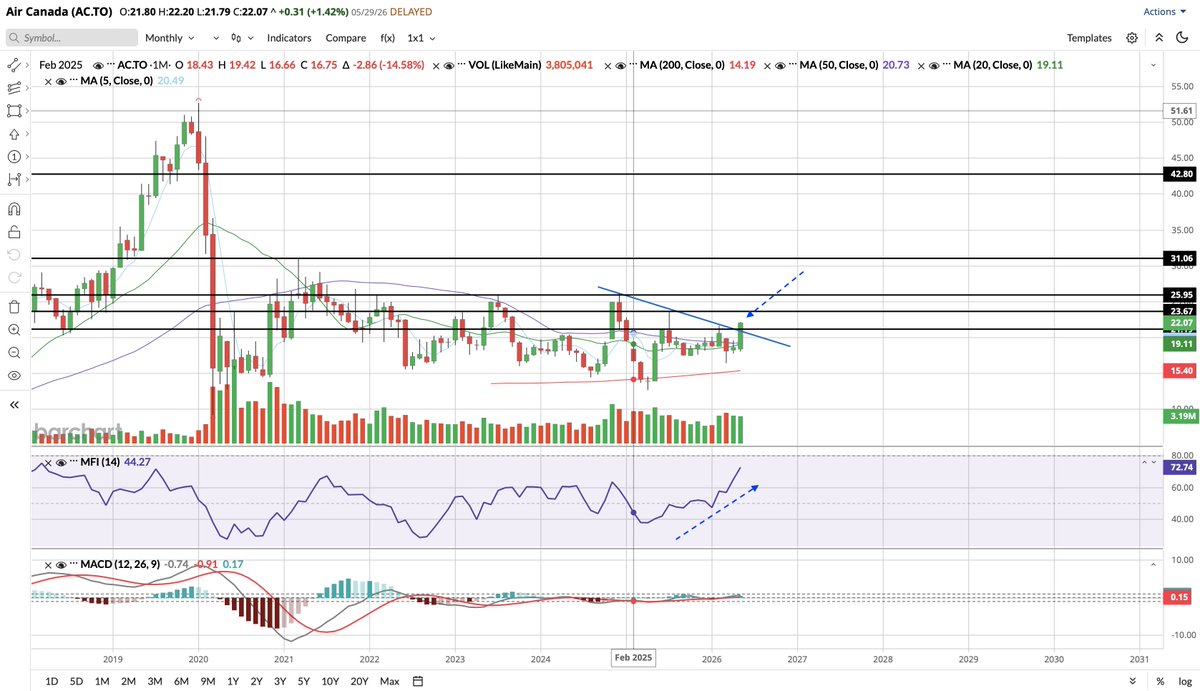
Task: Toggle visibility of MA (200, Close, 0)
Action: [620, 65]
